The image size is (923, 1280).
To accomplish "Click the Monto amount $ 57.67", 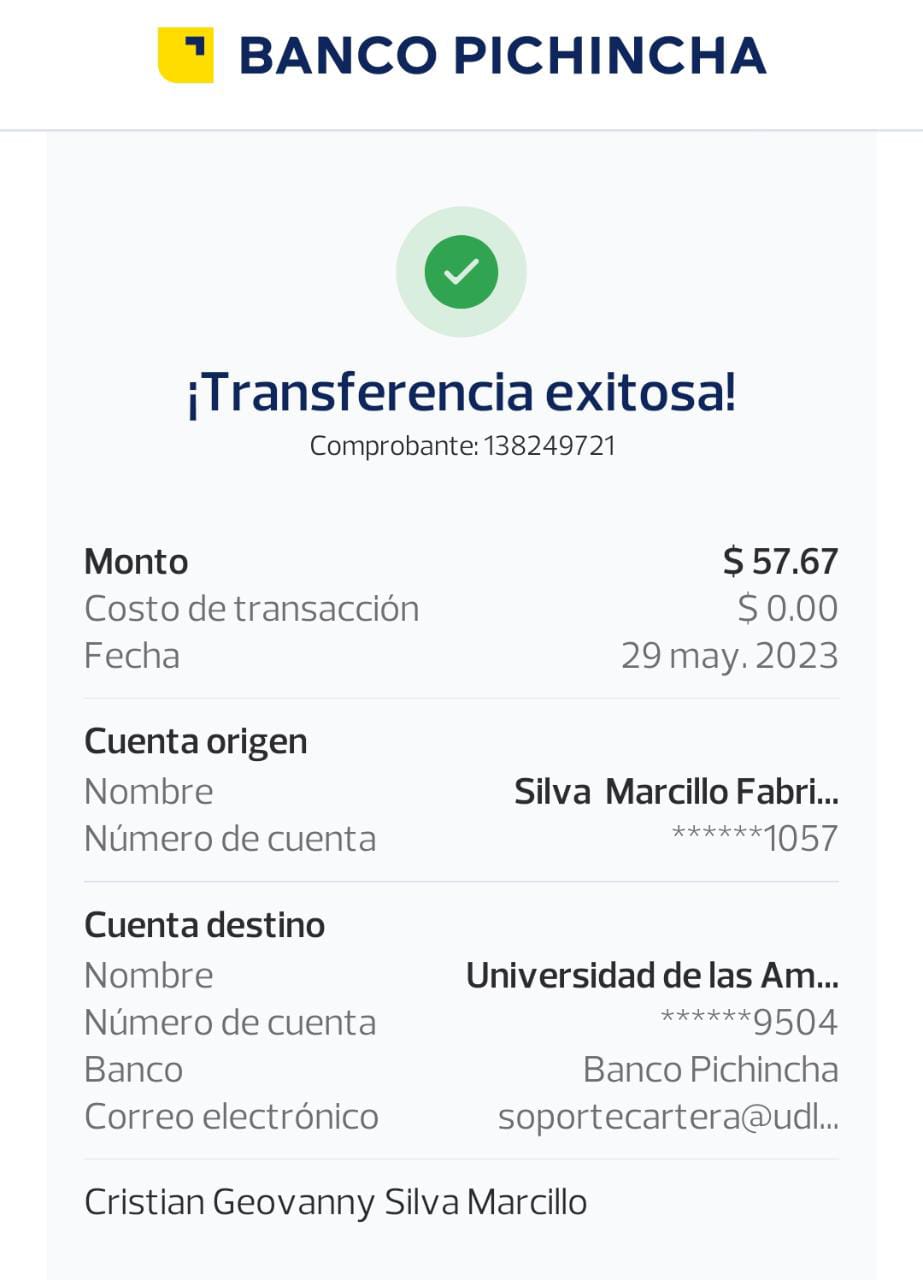I will coord(780,562).
